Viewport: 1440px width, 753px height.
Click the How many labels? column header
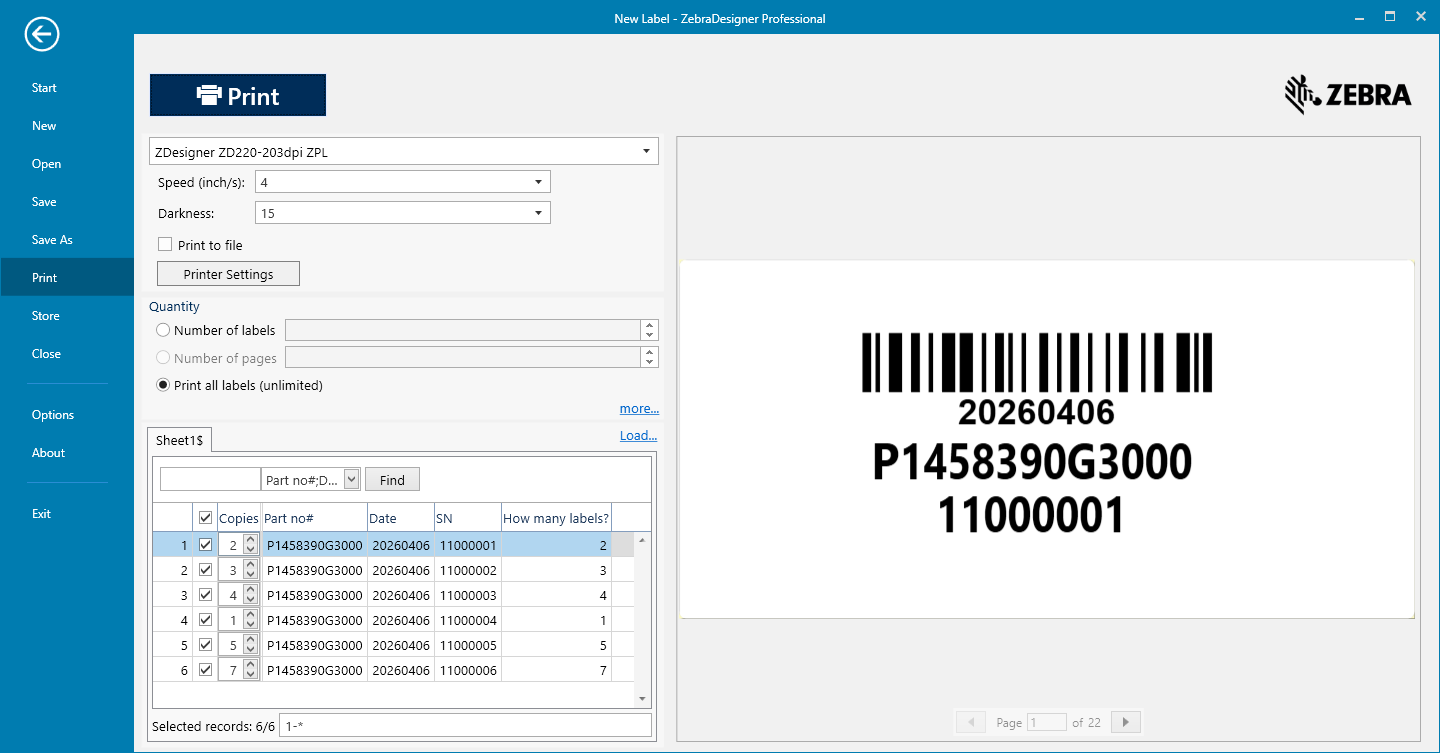click(x=556, y=518)
